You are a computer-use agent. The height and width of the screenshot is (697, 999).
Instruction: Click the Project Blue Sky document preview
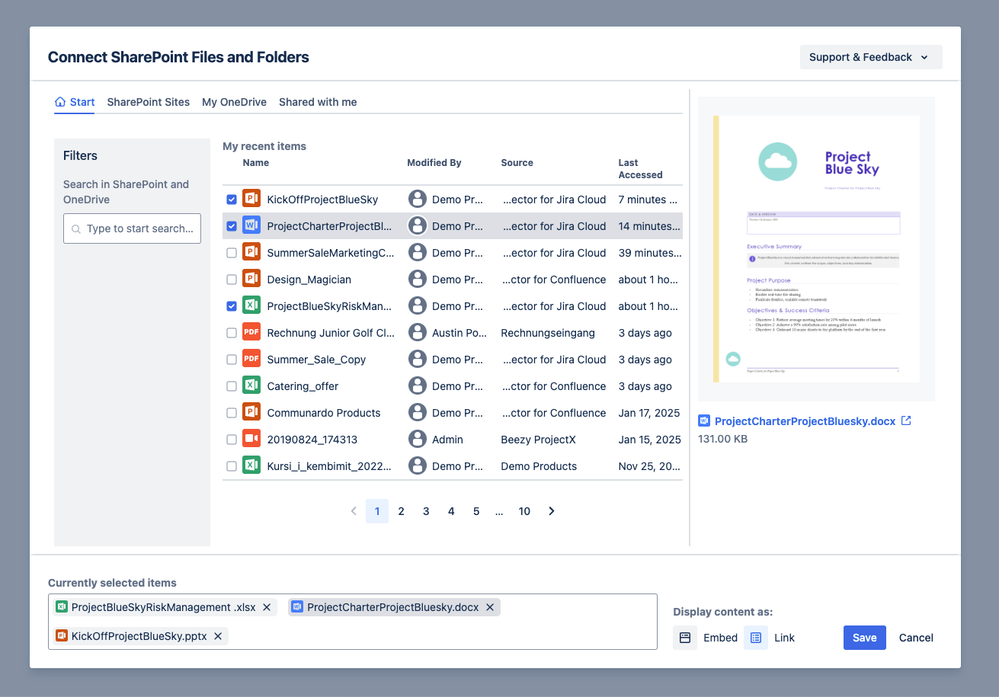pyautogui.click(x=817, y=249)
